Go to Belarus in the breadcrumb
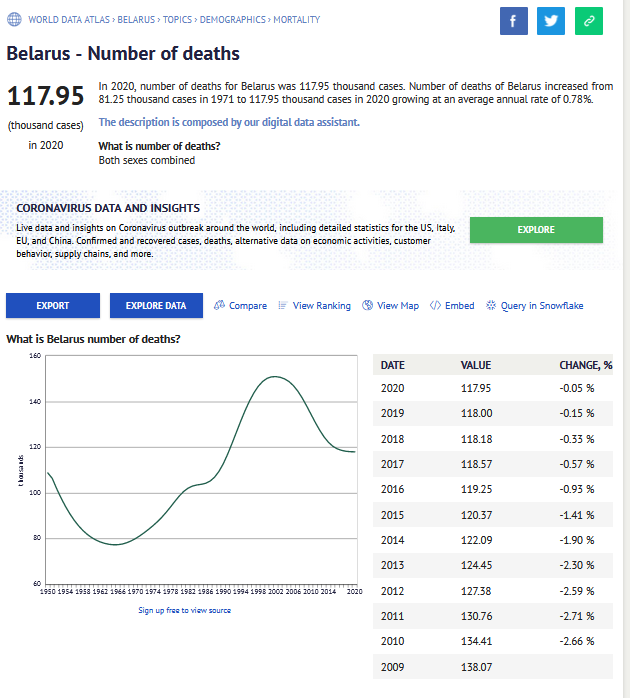 click(x=136, y=19)
